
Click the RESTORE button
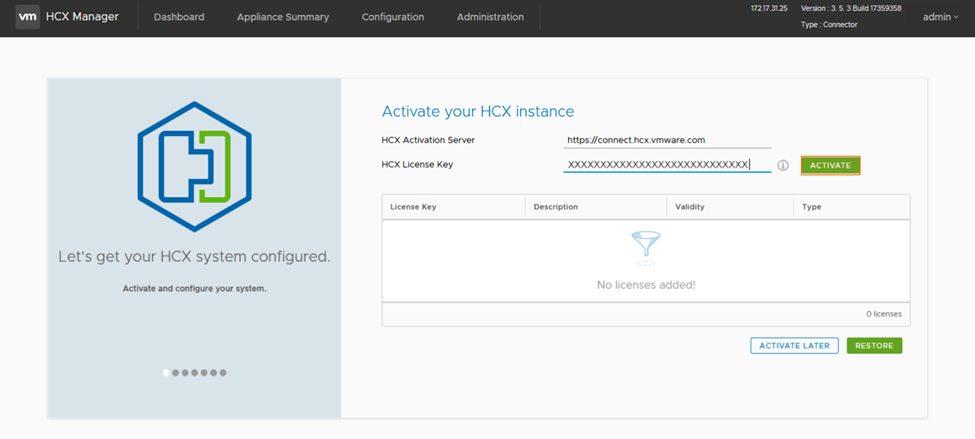(x=874, y=346)
